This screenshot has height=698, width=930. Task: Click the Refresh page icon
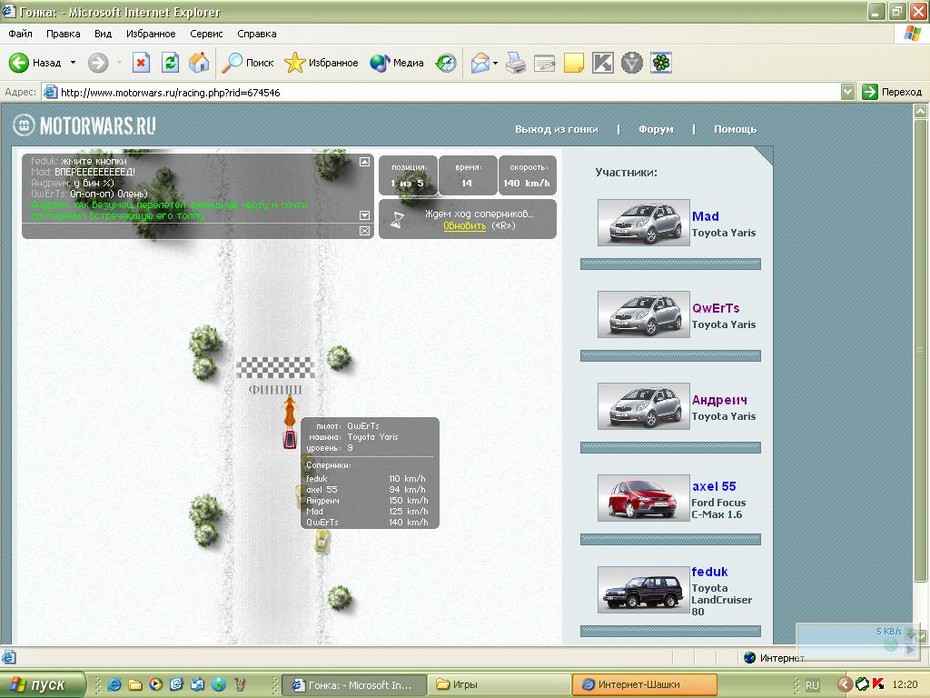[x=170, y=62]
